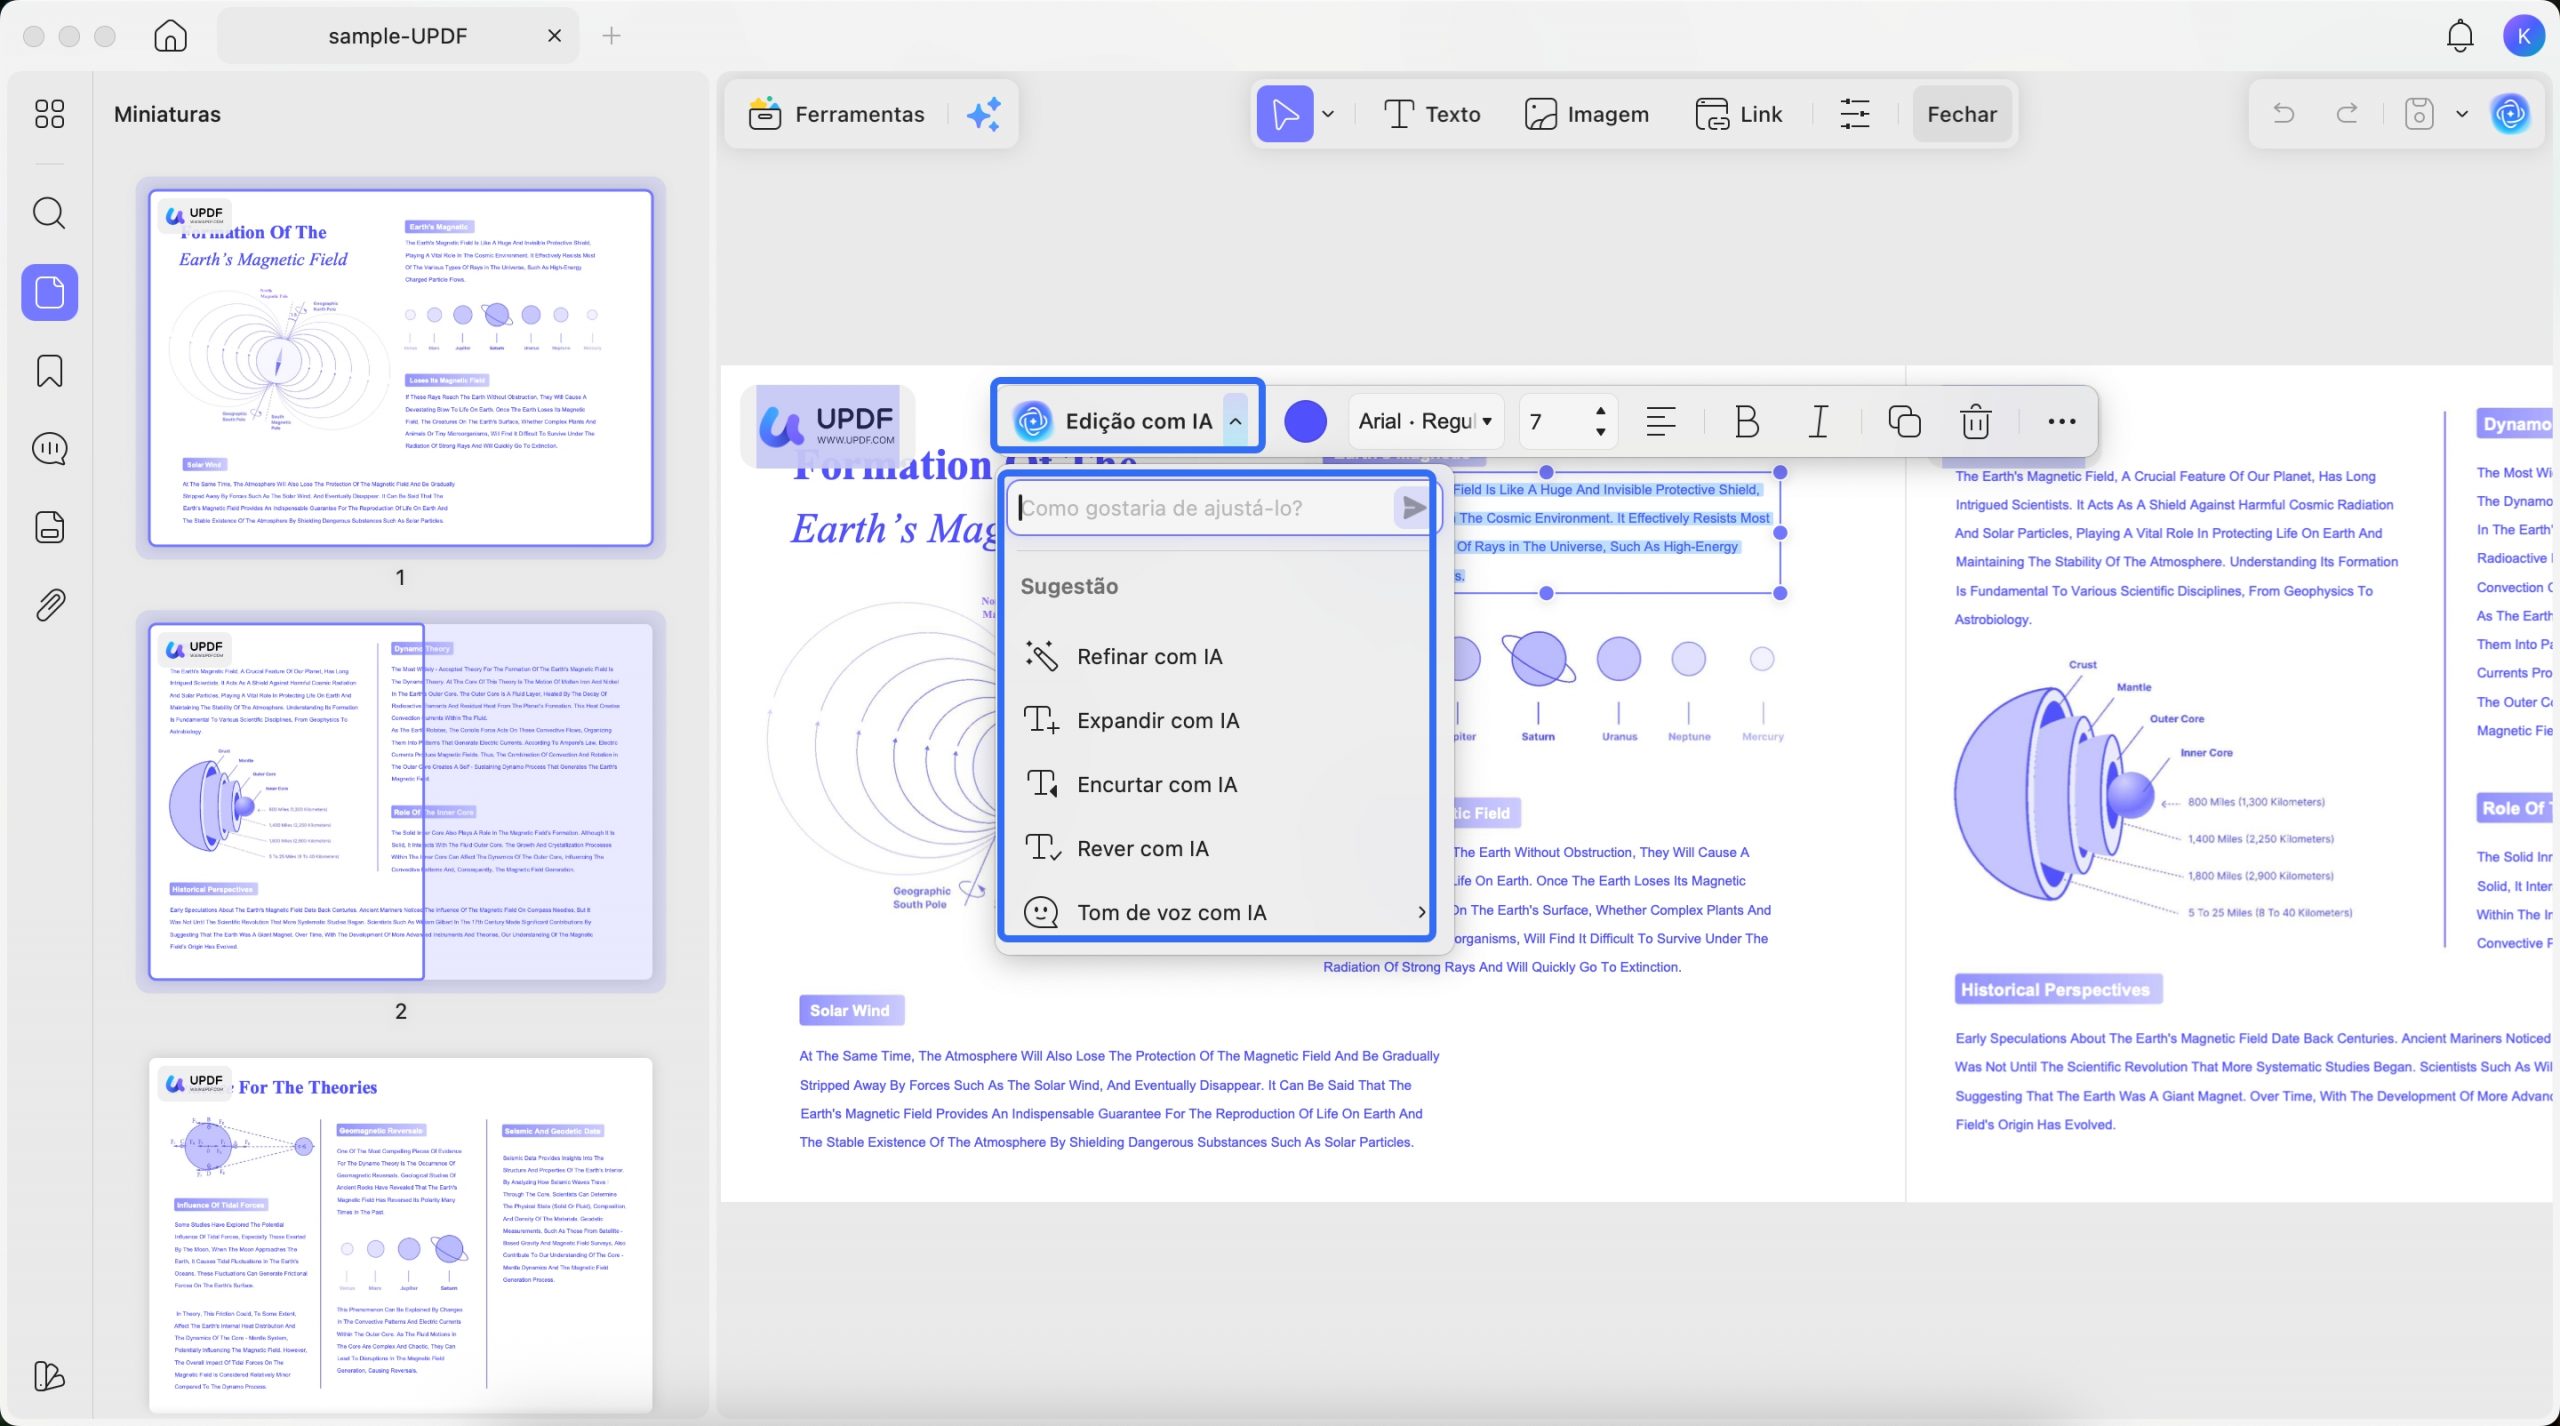Open the bookmarks panel icon
This screenshot has height=1426, width=2560.
49,371
